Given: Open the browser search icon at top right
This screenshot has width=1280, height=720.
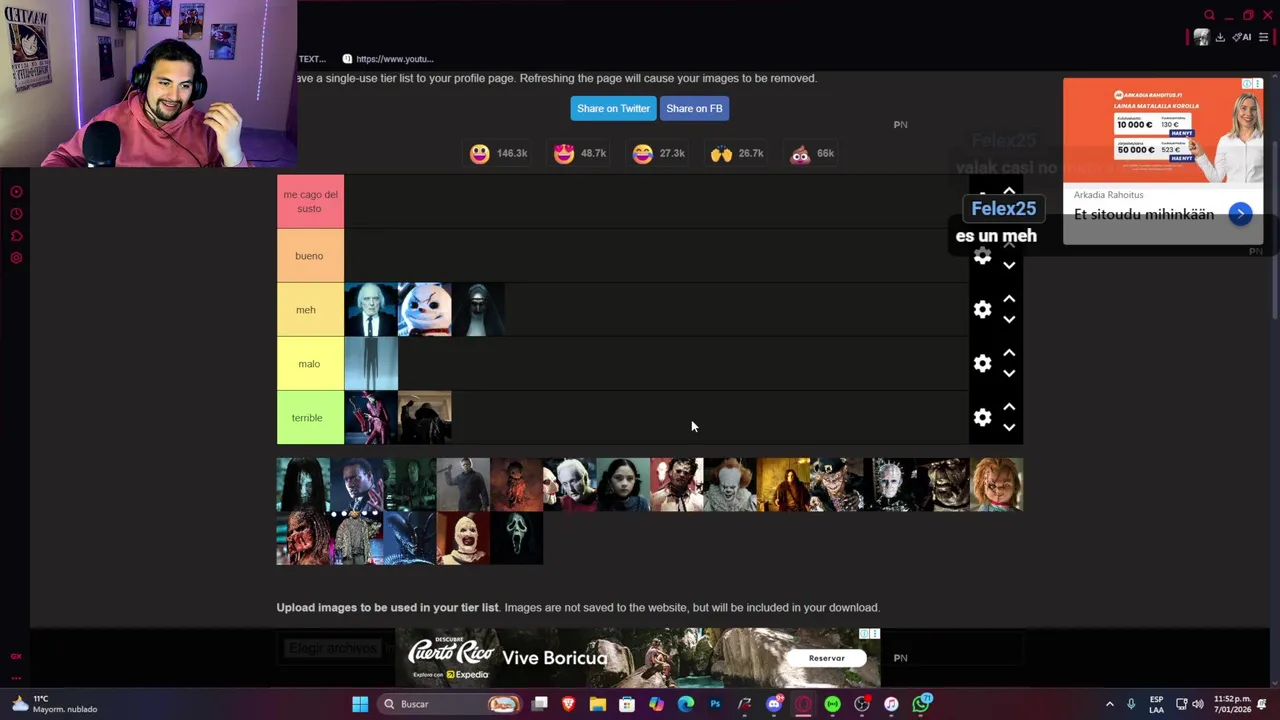Looking at the screenshot, I should pyautogui.click(x=1209, y=15).
